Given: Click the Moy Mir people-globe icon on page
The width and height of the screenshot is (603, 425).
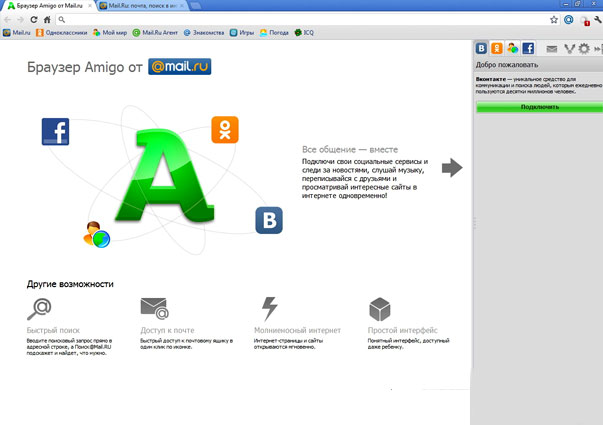Looking at the screenshot, I should 97,234.
